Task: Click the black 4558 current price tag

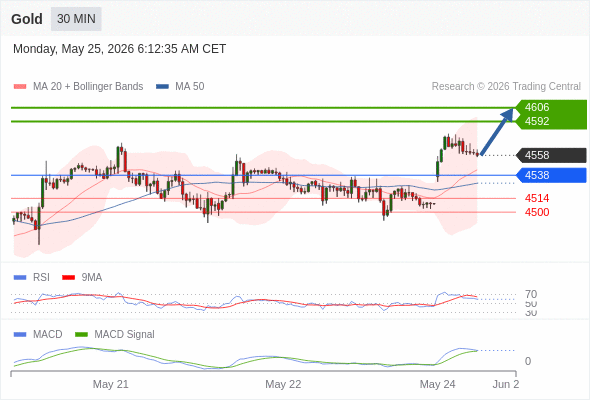Action: [551, 155]
